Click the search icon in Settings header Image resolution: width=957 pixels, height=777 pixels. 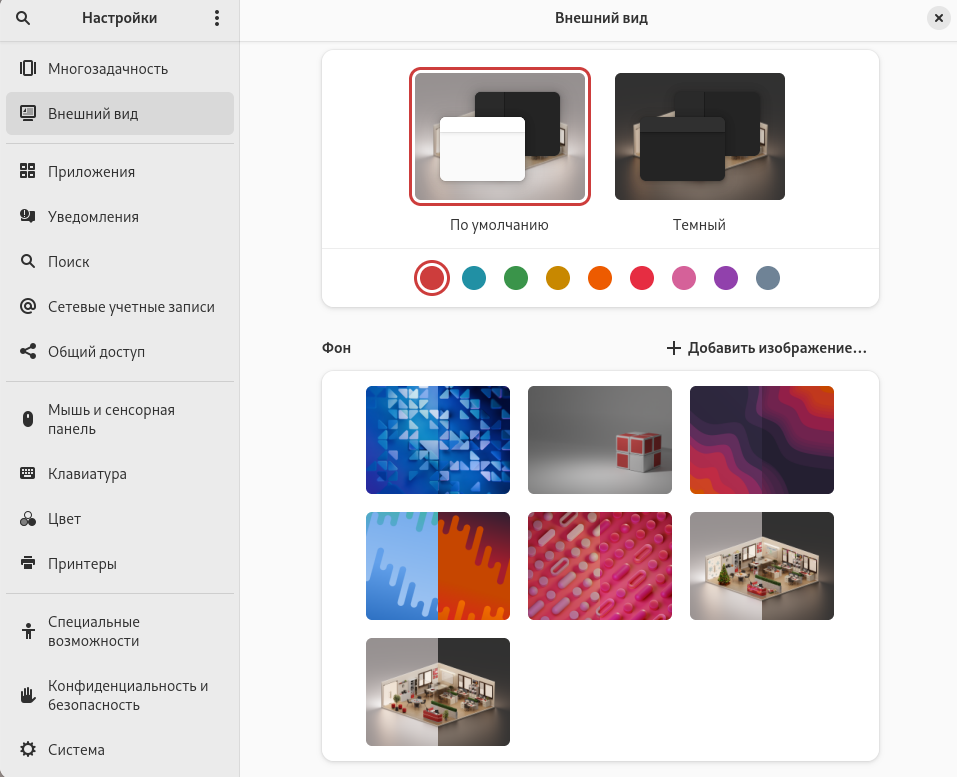[x=23, y=18]
